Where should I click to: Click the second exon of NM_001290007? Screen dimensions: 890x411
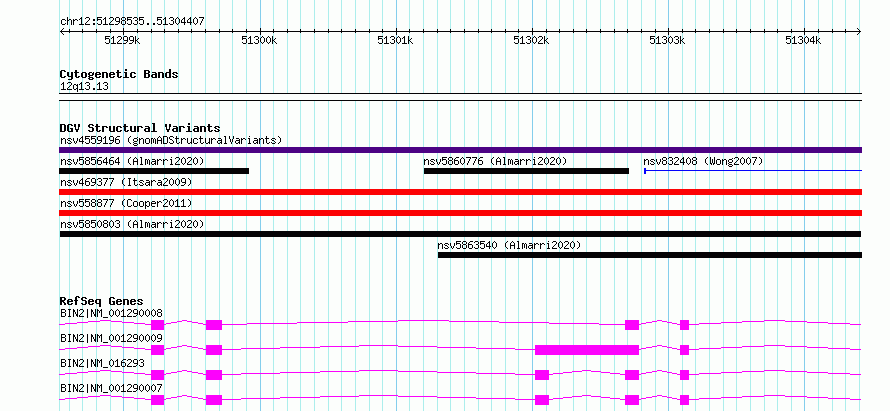214,400
